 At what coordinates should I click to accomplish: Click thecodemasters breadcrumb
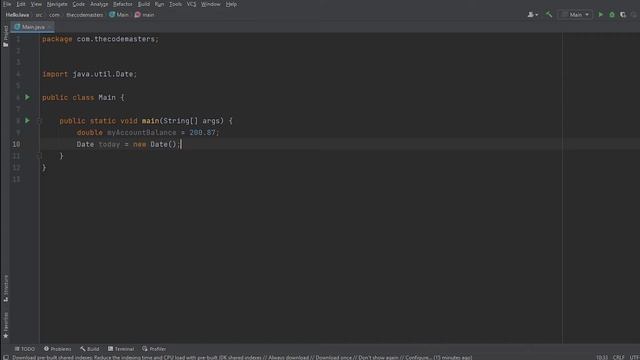85,15
